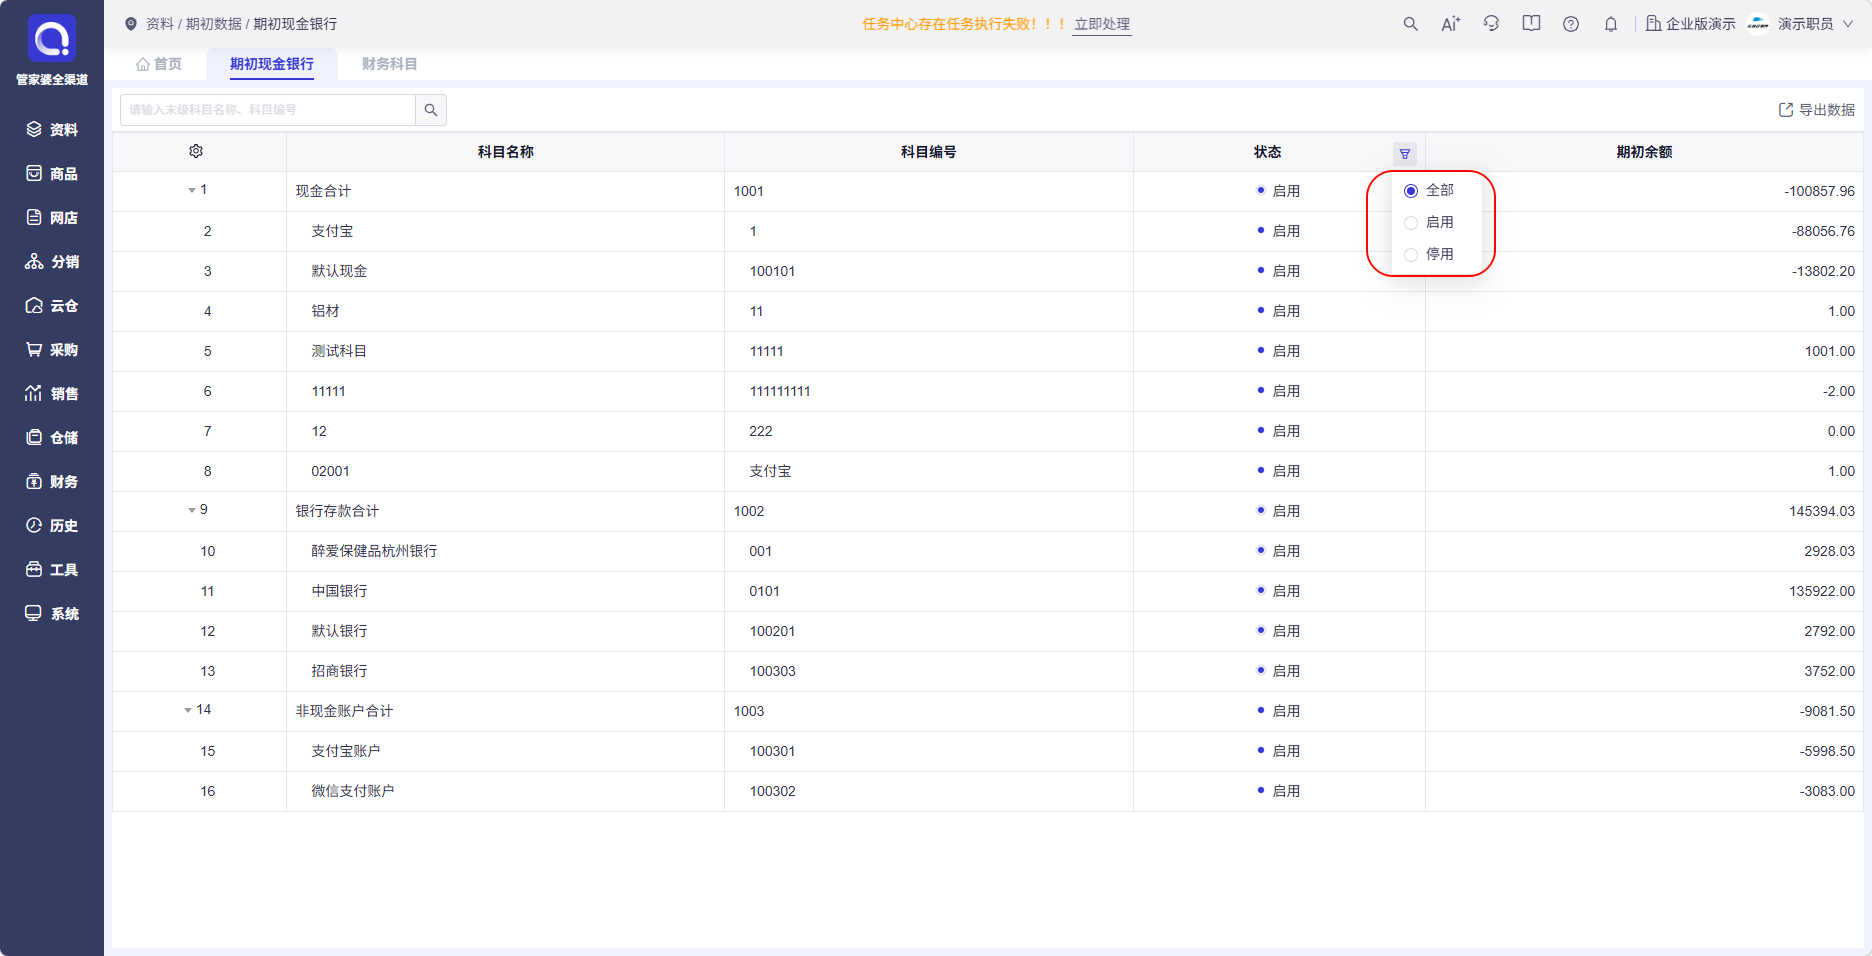Open the 测试科目 subject link

(339, 351)
